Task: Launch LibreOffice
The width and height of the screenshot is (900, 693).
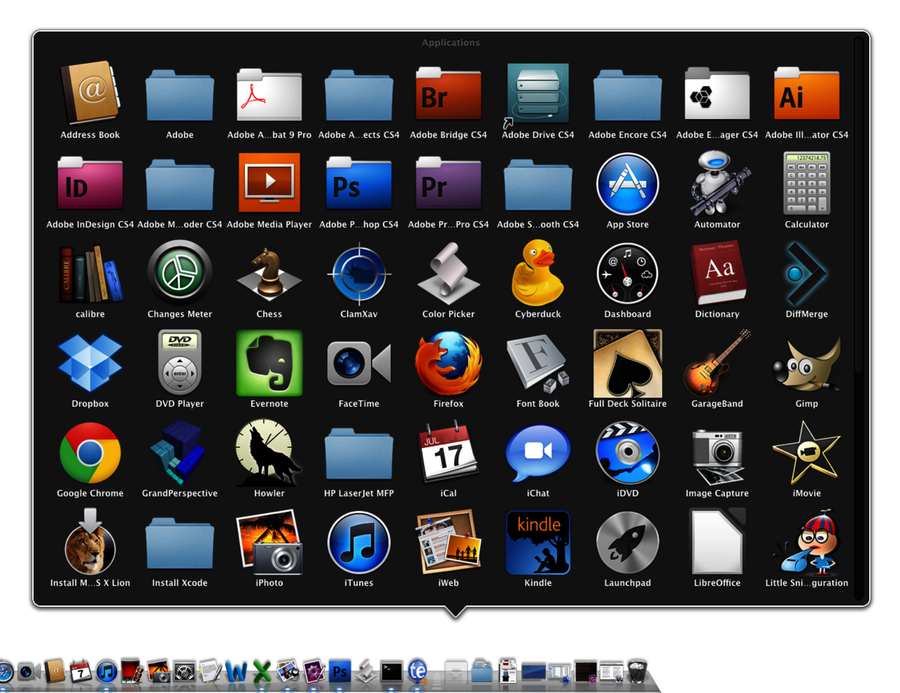Action: pos(717,541)
